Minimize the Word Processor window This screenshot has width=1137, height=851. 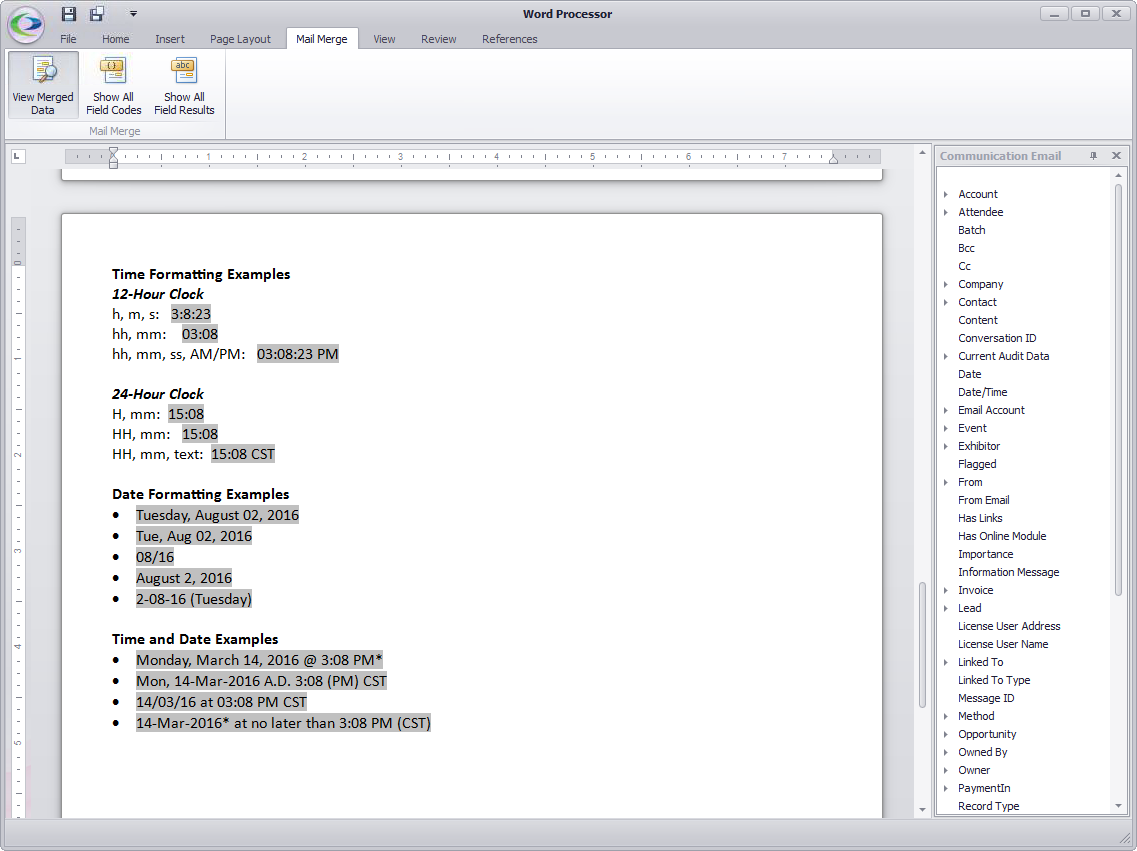[1054, 13]
